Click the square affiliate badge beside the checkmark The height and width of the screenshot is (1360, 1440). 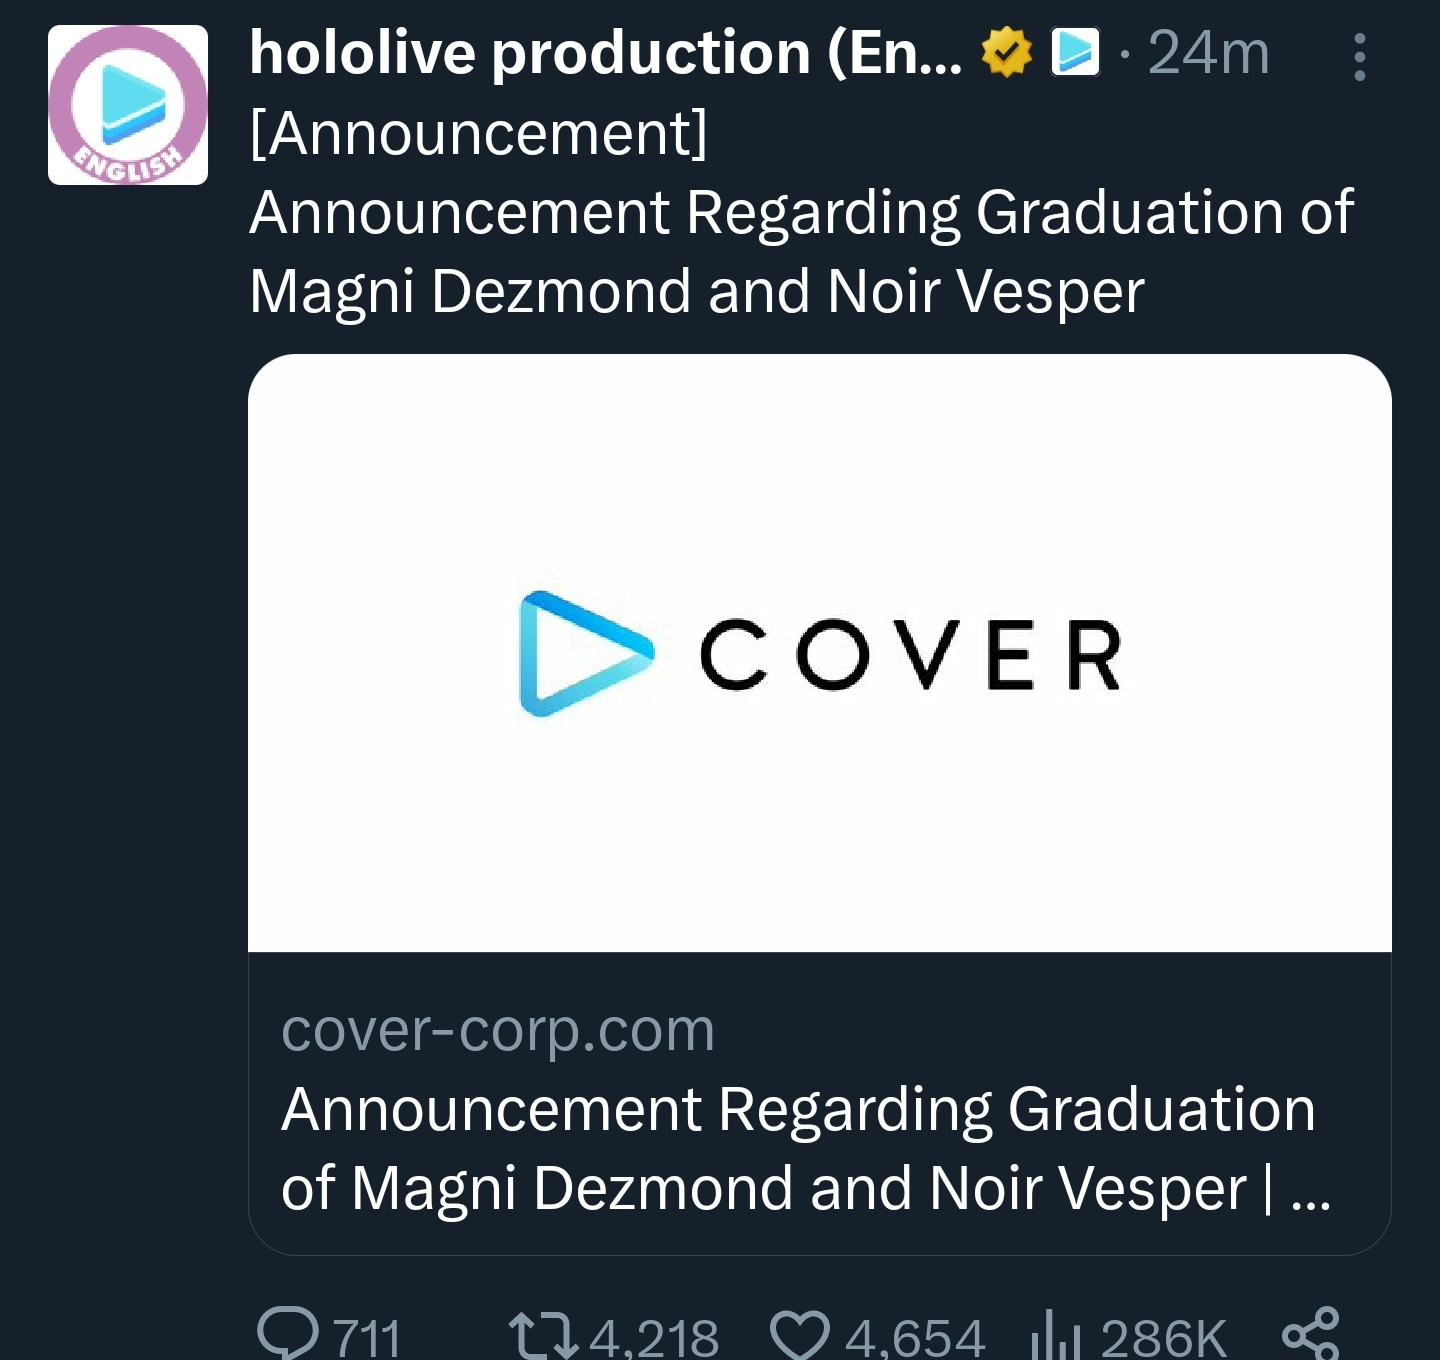(1075, 52)
